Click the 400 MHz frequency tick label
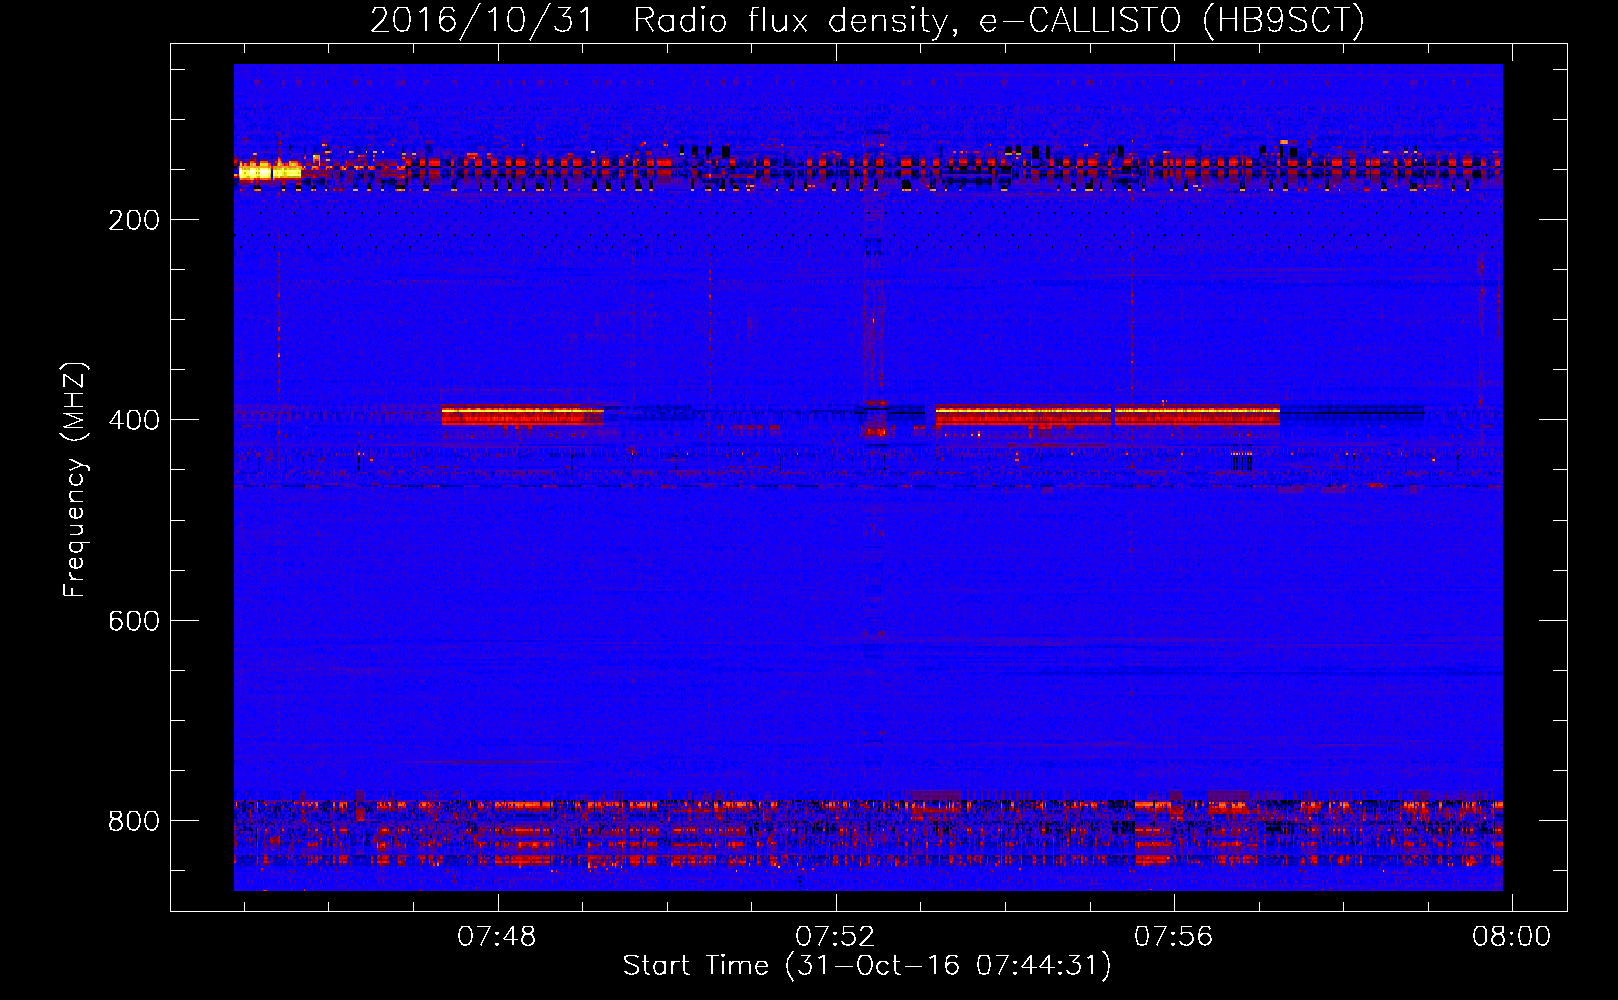The image size is (1618, 1000). pos(134,420)
